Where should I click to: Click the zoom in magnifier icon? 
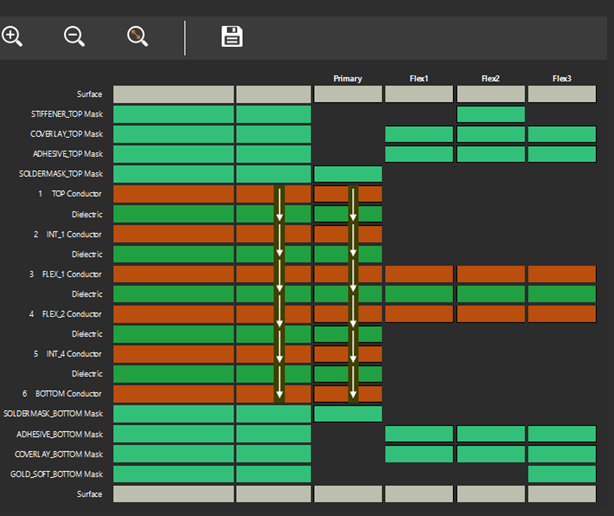(12, 37)
